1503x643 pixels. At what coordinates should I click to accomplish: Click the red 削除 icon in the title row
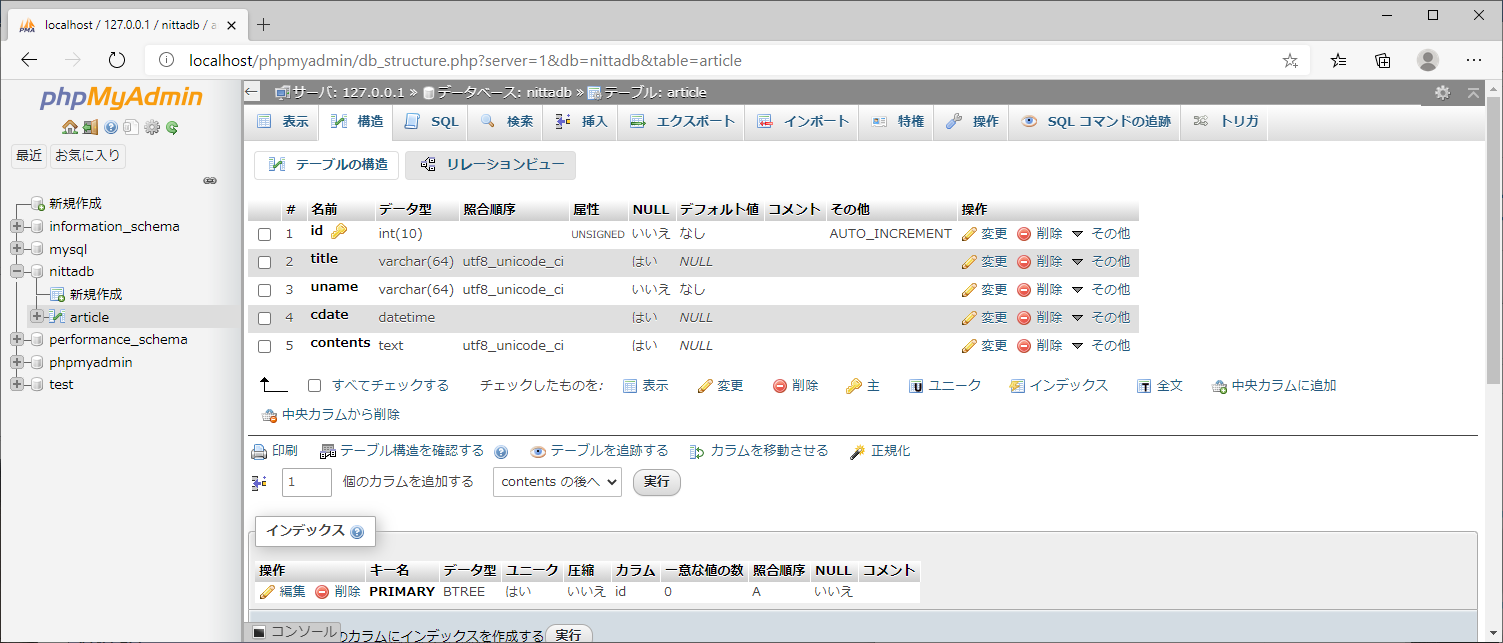coord(1024,262)
